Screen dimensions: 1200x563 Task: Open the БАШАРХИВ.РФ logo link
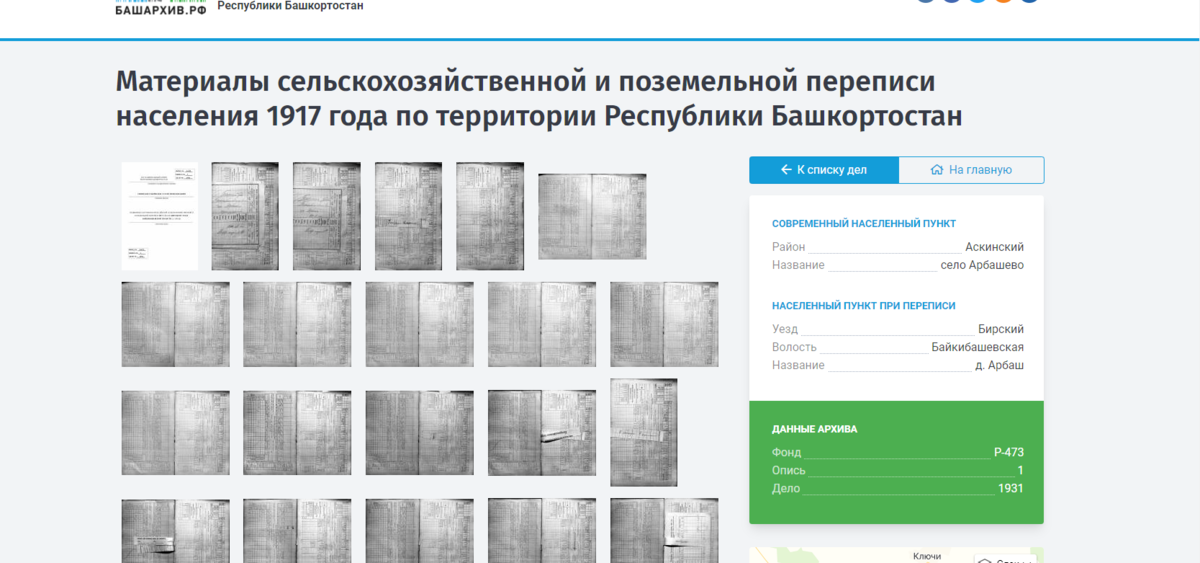click(161, 8)
